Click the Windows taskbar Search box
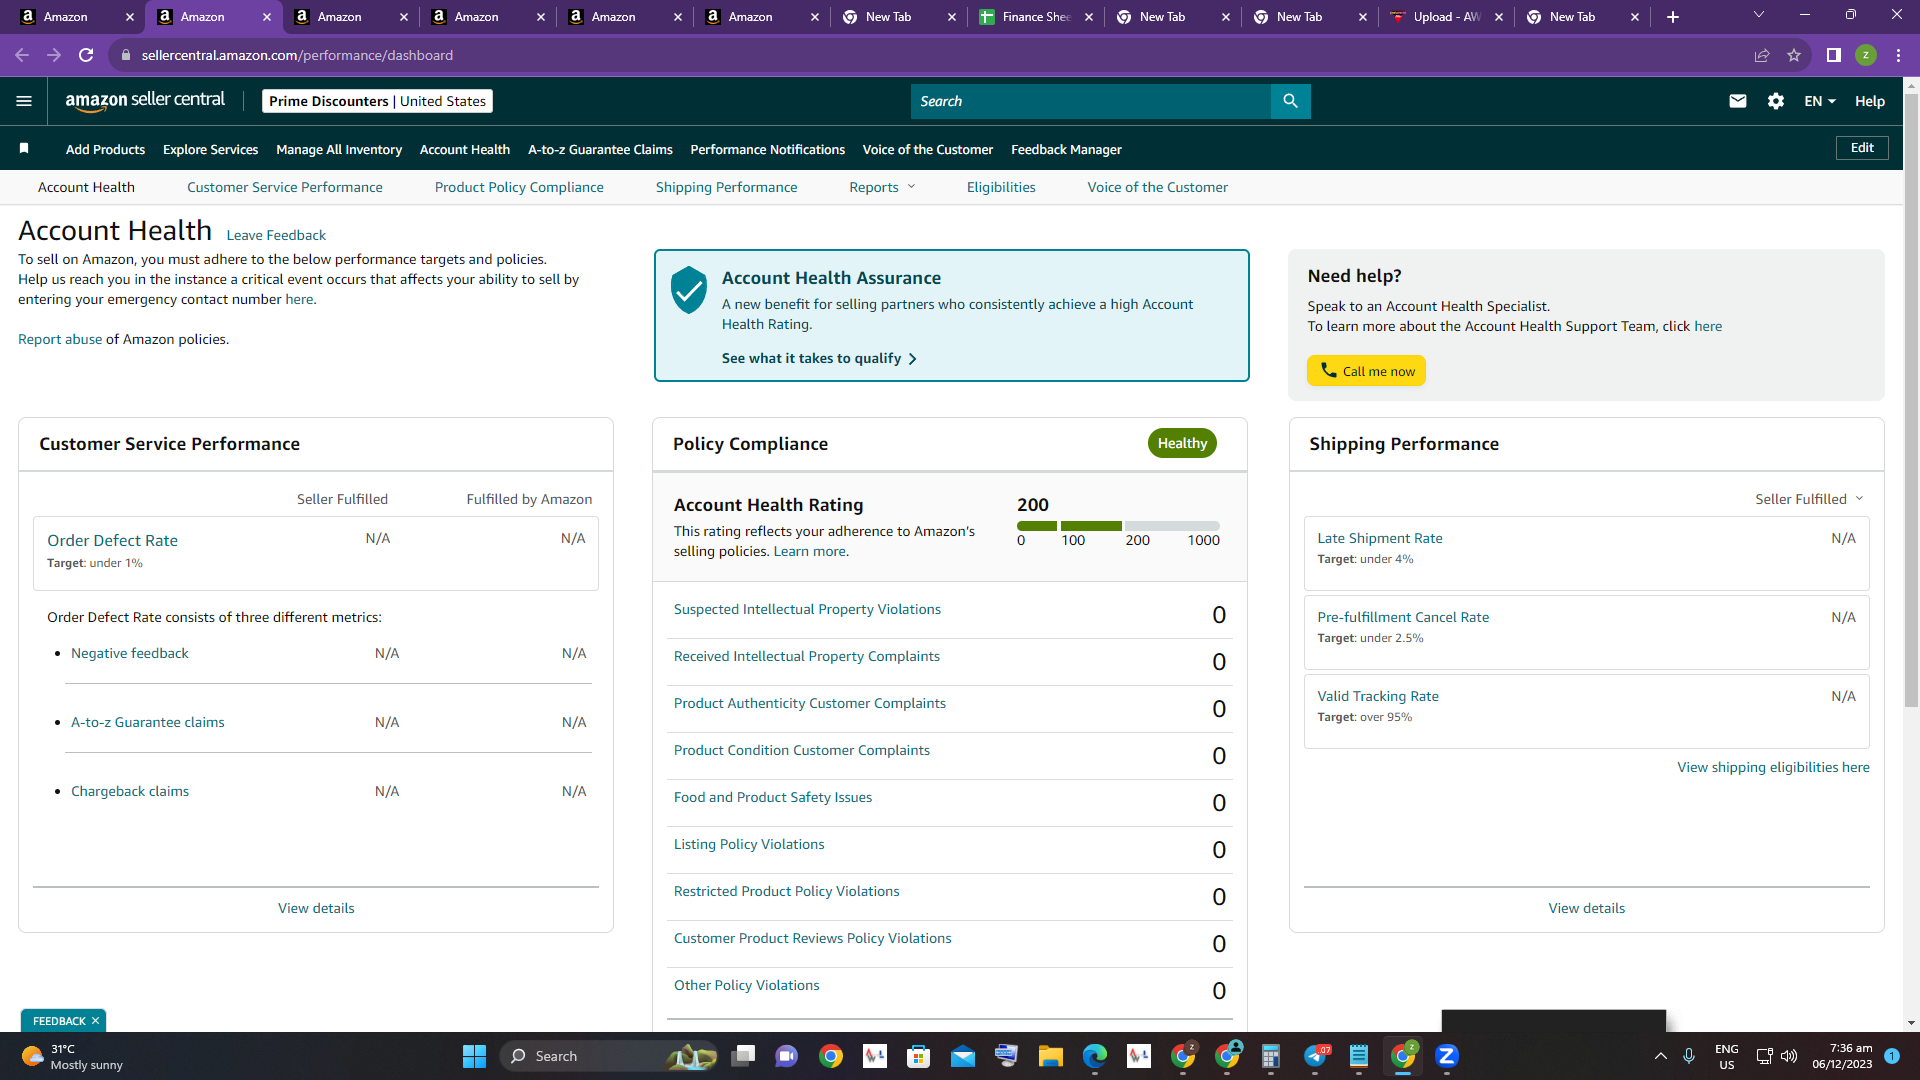The image size is (1920, 1080). [x=609, y=1056]
